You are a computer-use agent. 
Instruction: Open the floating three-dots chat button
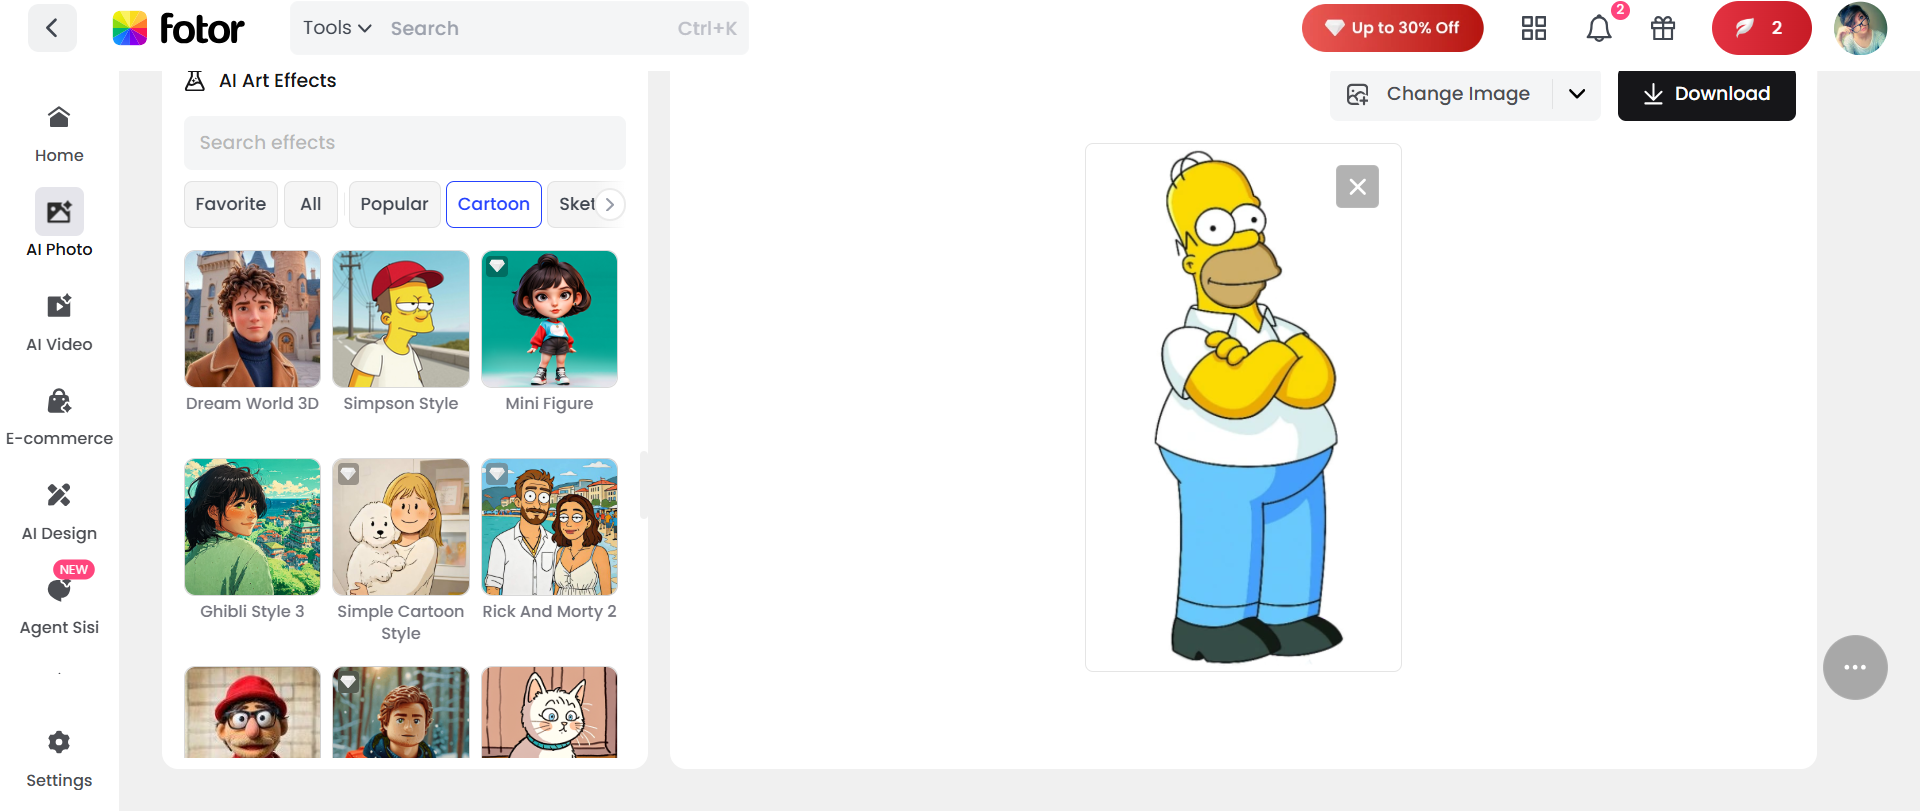(x=1855, y=667)
